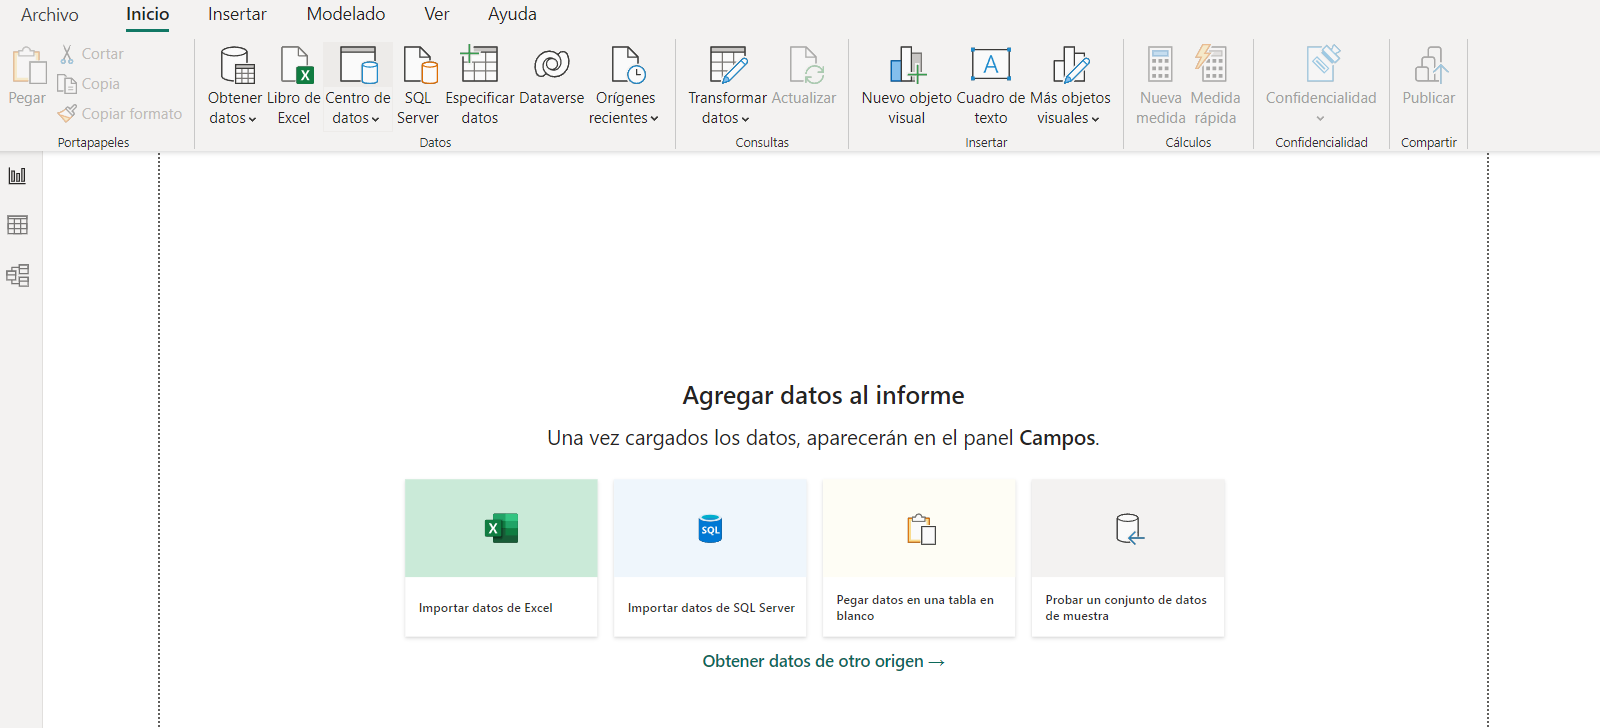This screenshot has width=1600, height=728.
Task: Click the Importar datos de Excel card
Action: click(501, 558)
